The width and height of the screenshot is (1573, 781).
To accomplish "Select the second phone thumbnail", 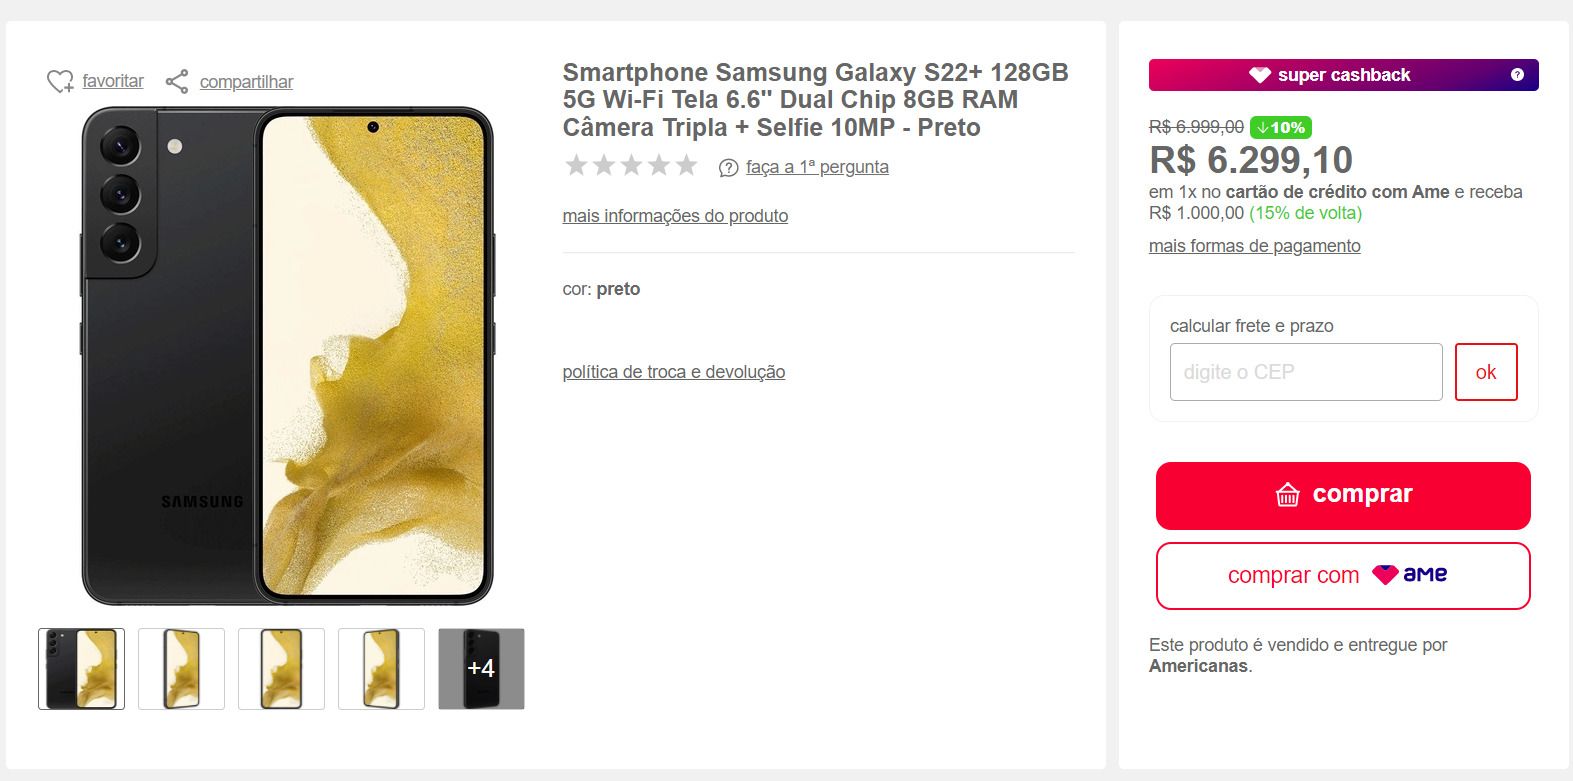I will click(182, 669).
